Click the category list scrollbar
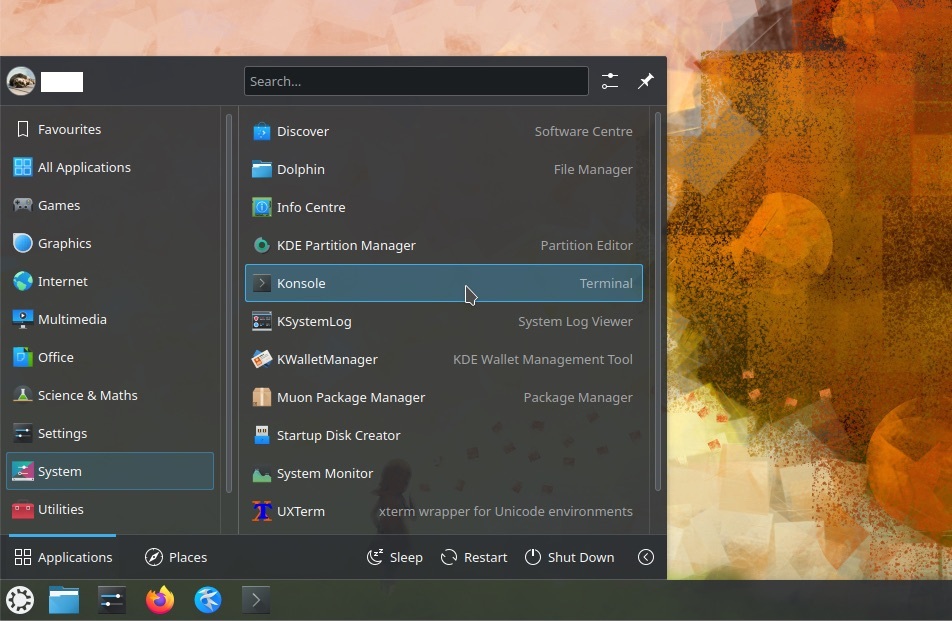Screen dimensions: 952x621 click(229, 303)
